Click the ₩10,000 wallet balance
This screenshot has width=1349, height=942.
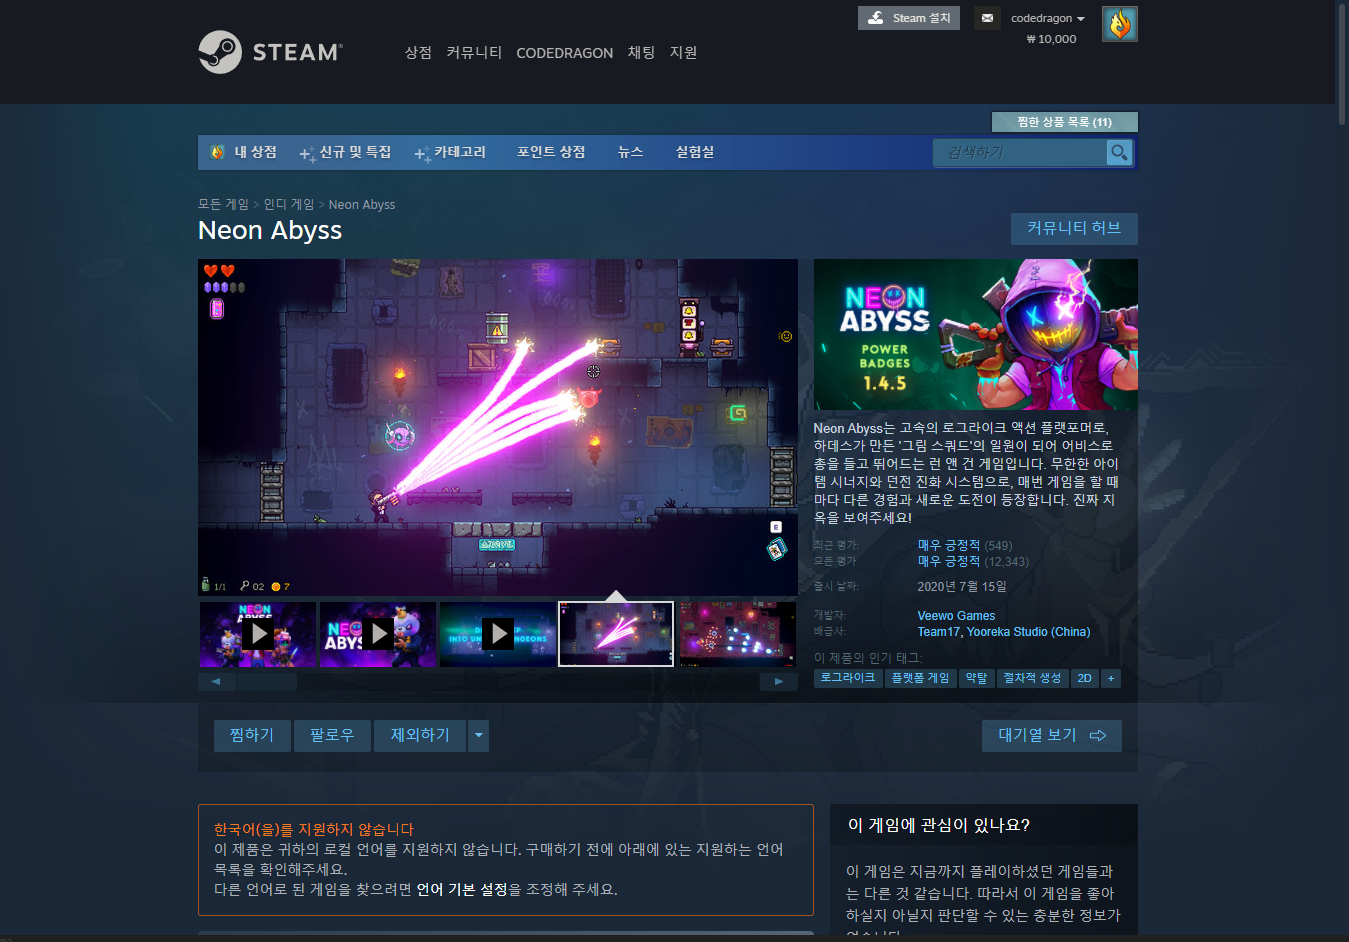[x=1051, y=39]
